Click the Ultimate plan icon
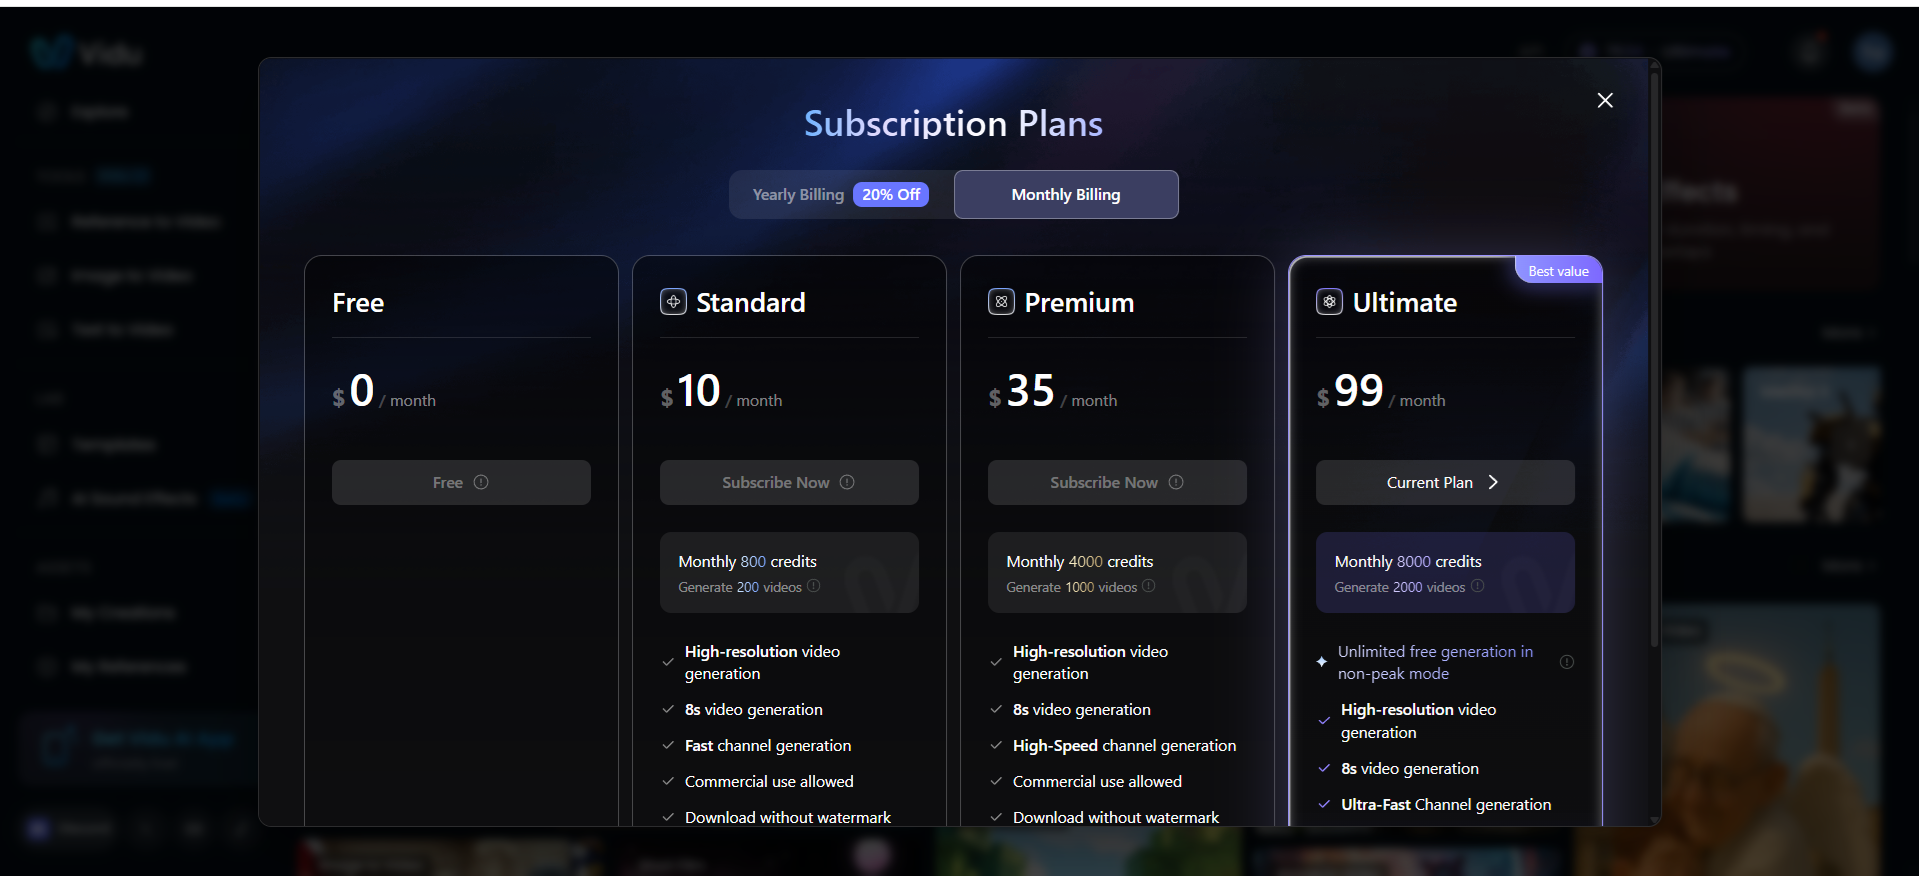The image size is (1919, 876). point(1329,302)
